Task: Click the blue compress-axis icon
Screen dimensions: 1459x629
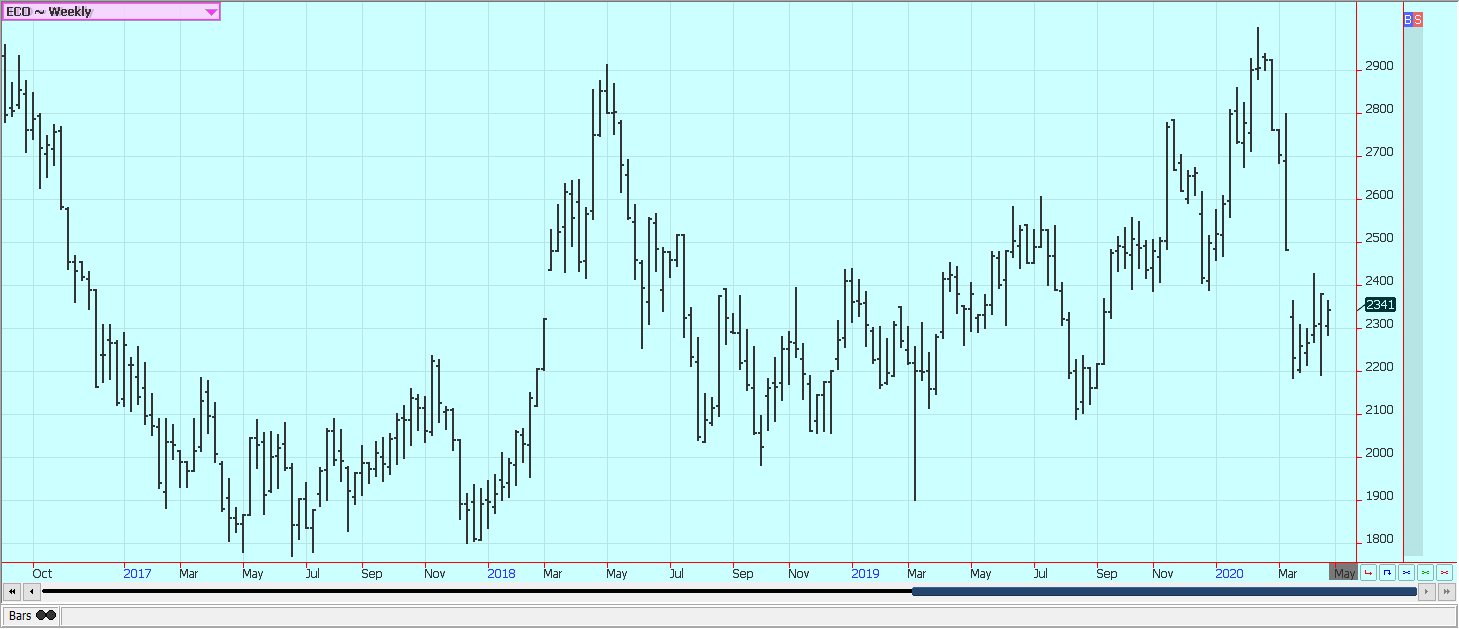Action: coord(1406,572)
